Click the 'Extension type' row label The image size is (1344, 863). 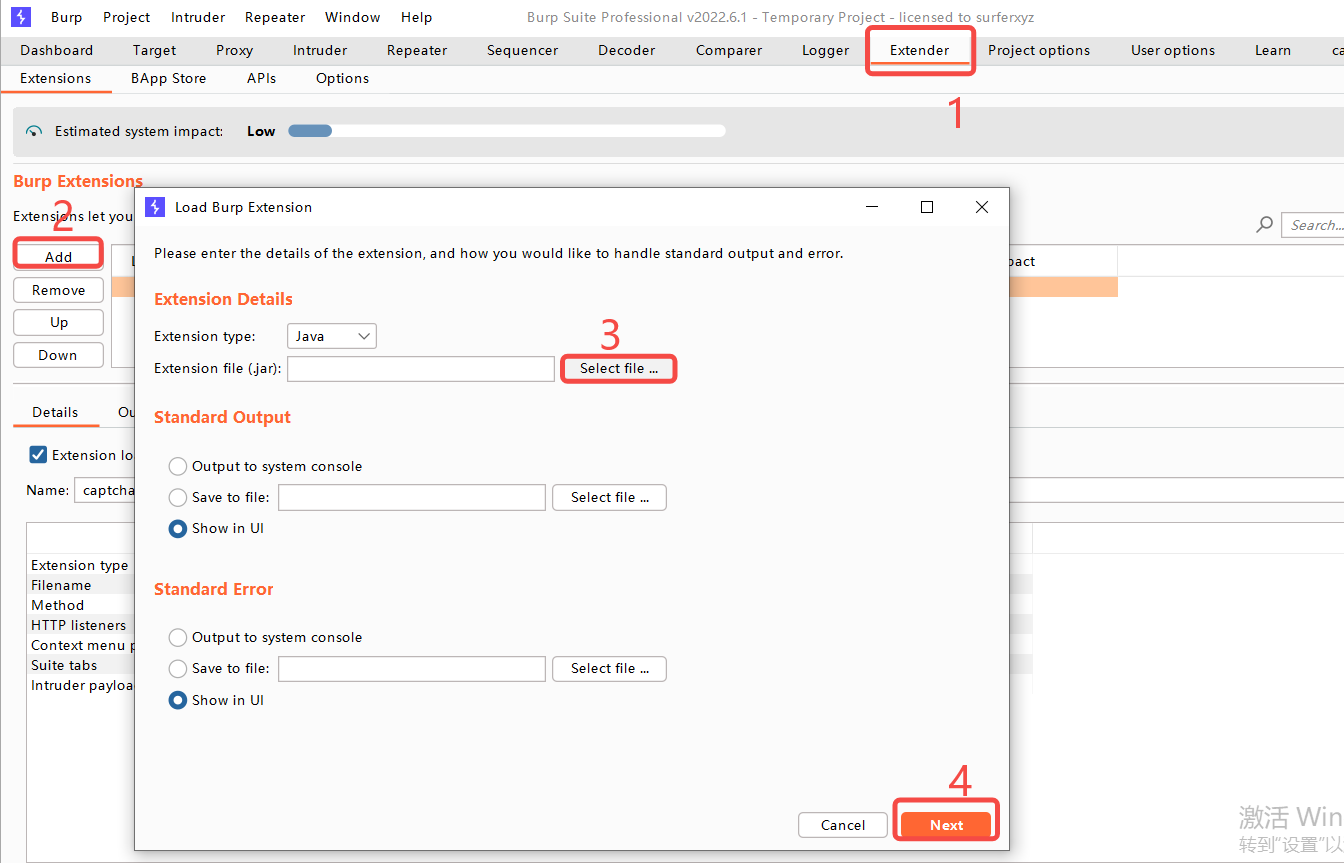(x=80, y=565)
